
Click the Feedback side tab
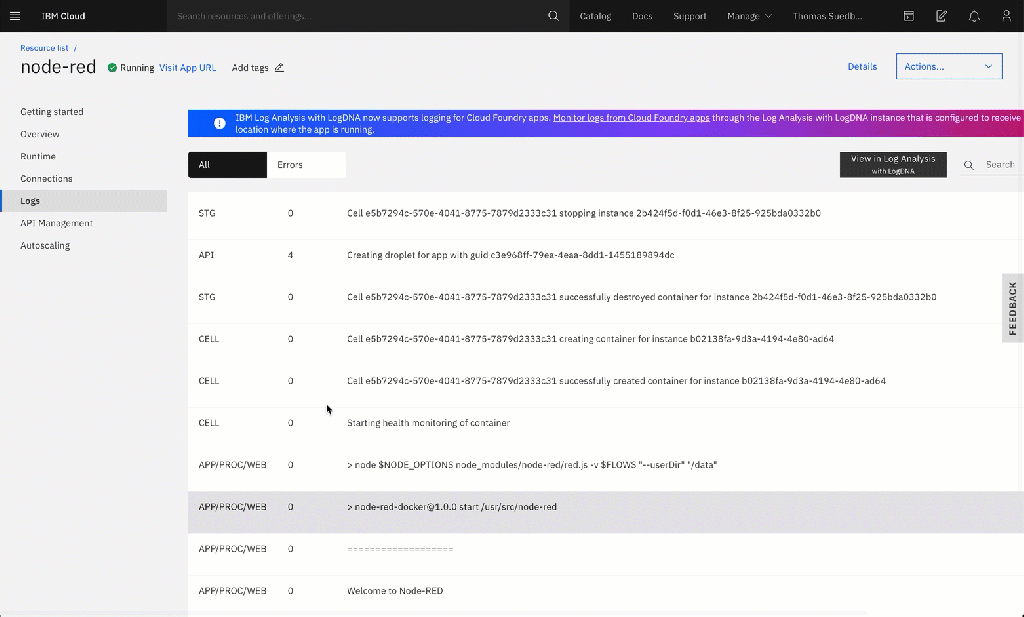point(1012,308)
